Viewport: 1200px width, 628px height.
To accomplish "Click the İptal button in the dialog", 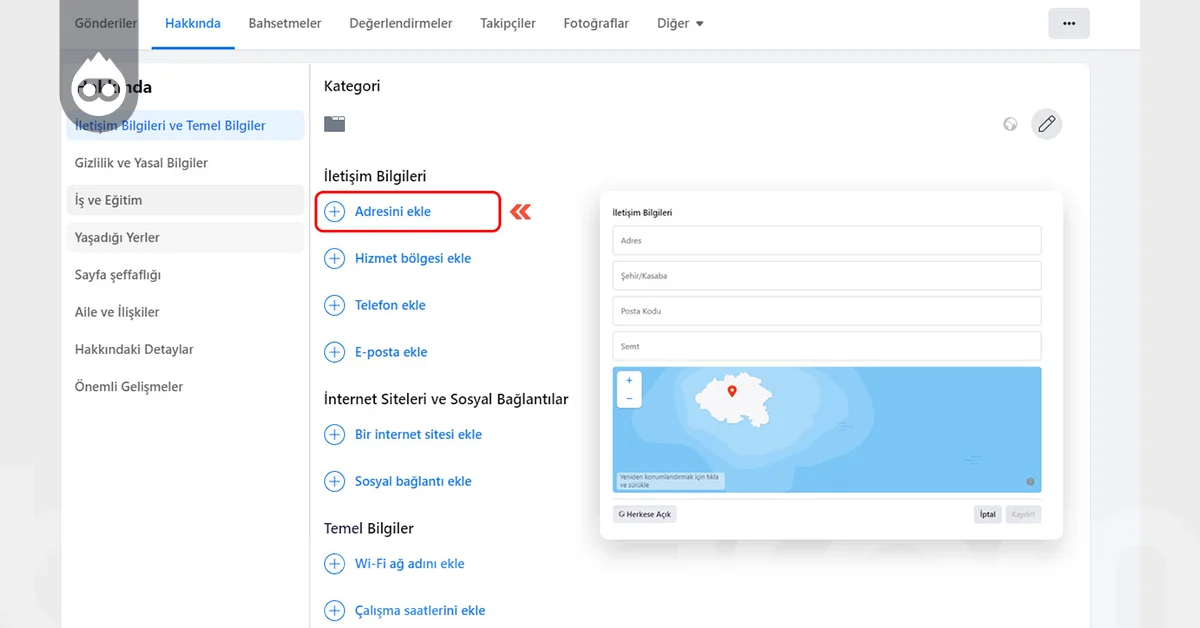I will [x=987, y=513].
